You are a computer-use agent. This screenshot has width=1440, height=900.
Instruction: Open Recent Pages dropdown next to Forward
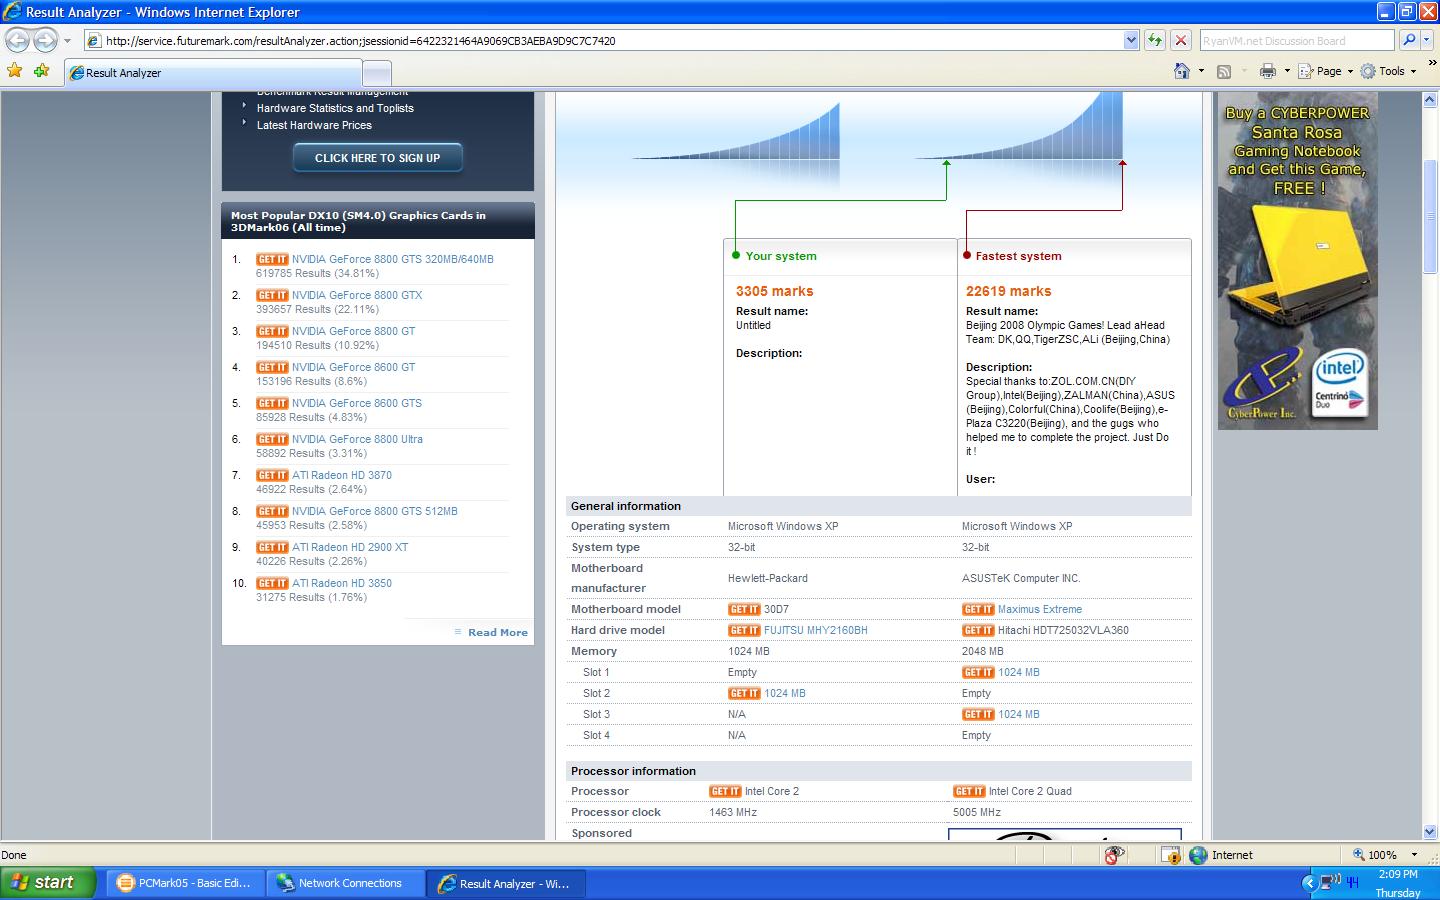coord(67,41)
